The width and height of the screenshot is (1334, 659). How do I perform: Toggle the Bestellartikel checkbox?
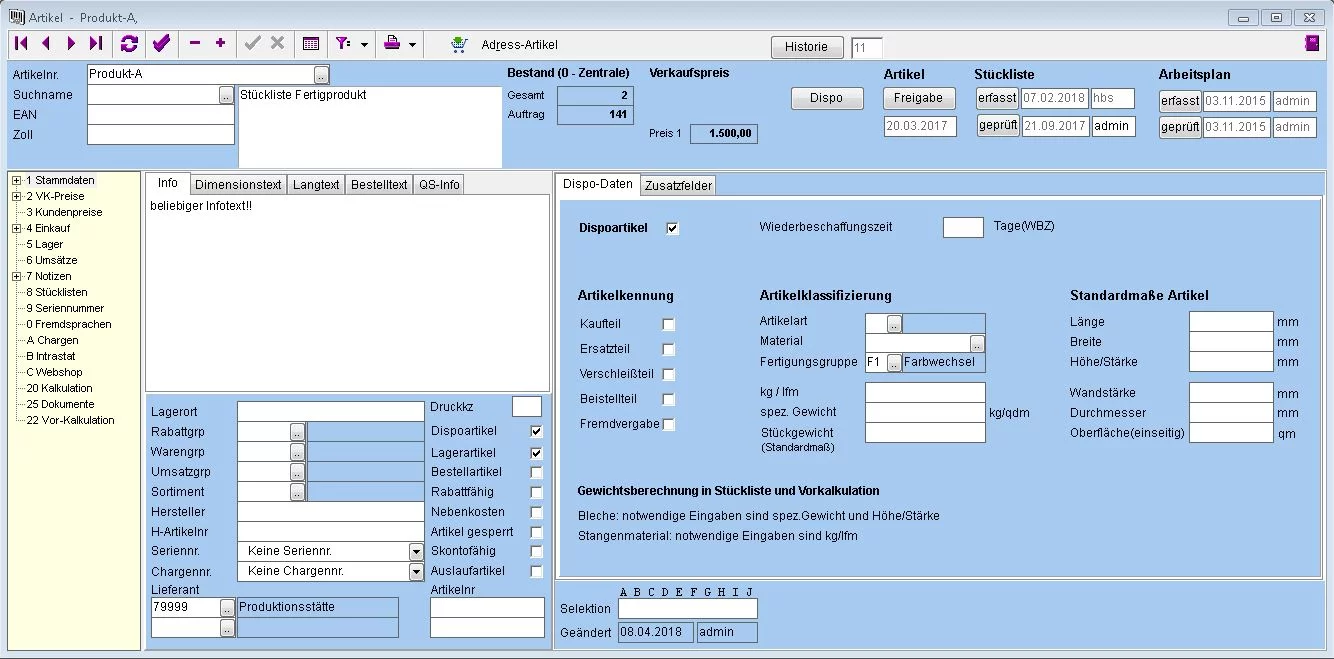(537, 472)
